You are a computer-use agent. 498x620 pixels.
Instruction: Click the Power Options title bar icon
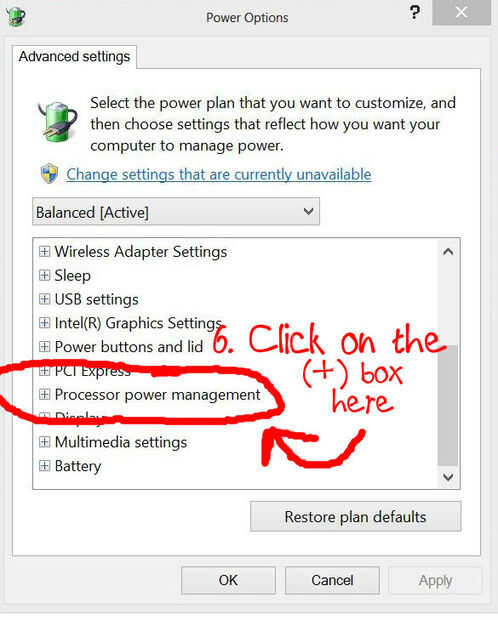(x=15, y=16)
